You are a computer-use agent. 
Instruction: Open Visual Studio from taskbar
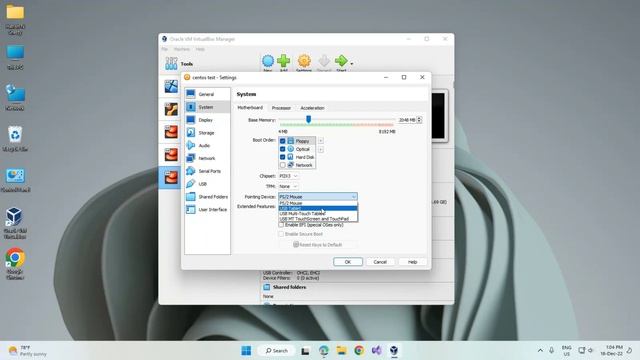(x=376, y=351)
